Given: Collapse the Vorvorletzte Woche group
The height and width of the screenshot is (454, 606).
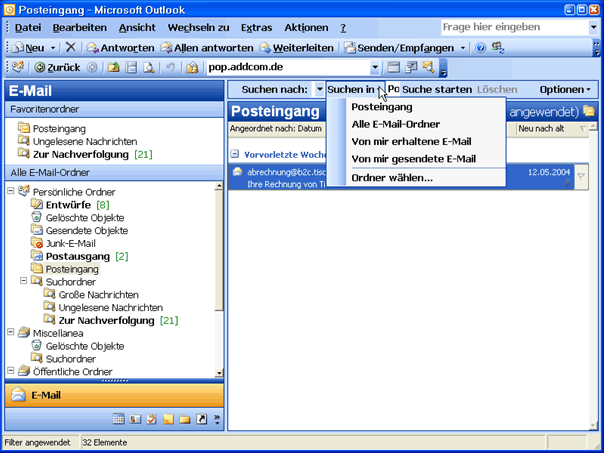Looking at the screenshot, I should (235, 154).
